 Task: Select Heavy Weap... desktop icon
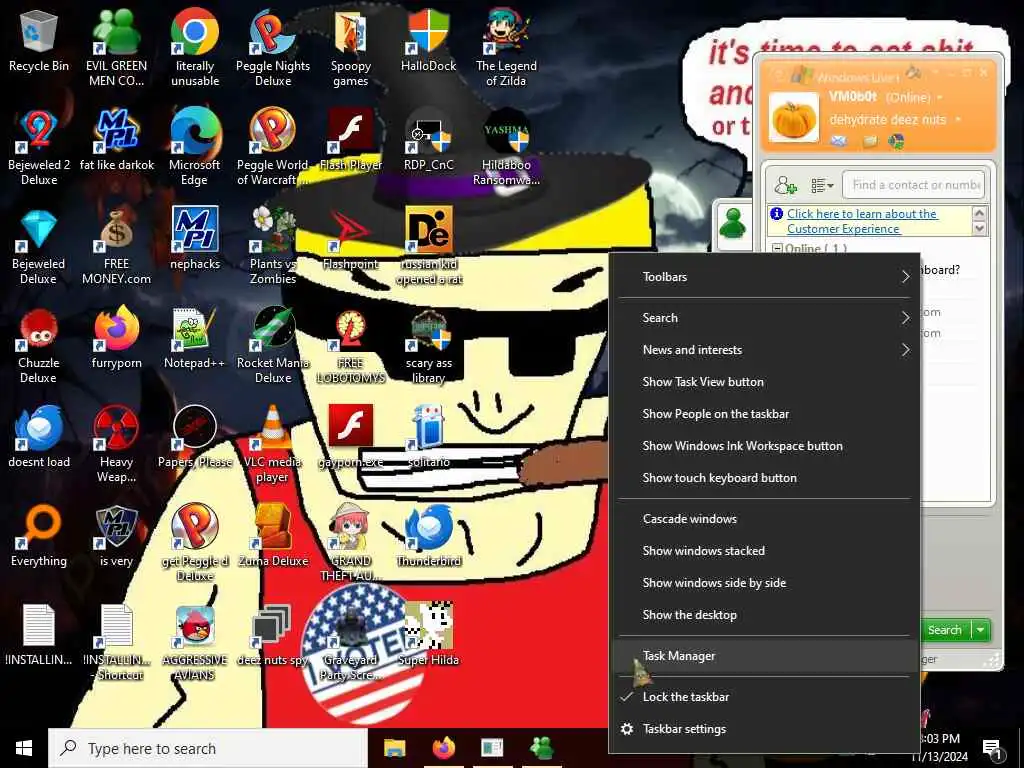(x=116, y=445)
